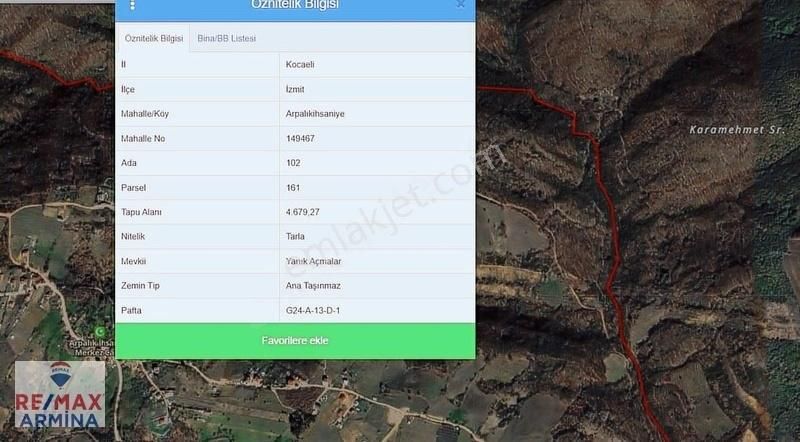Click the Ada value 102
This screenshot has height=442, width=800.
[x=293, y=163]
